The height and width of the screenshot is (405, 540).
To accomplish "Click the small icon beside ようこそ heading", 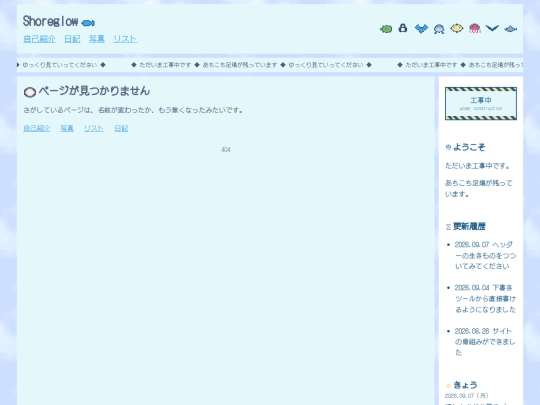I will pos(448,147).
